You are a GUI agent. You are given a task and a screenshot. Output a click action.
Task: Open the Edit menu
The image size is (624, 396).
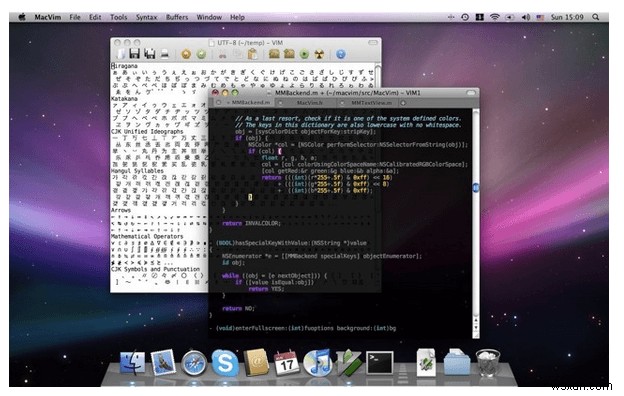[95, 17]
